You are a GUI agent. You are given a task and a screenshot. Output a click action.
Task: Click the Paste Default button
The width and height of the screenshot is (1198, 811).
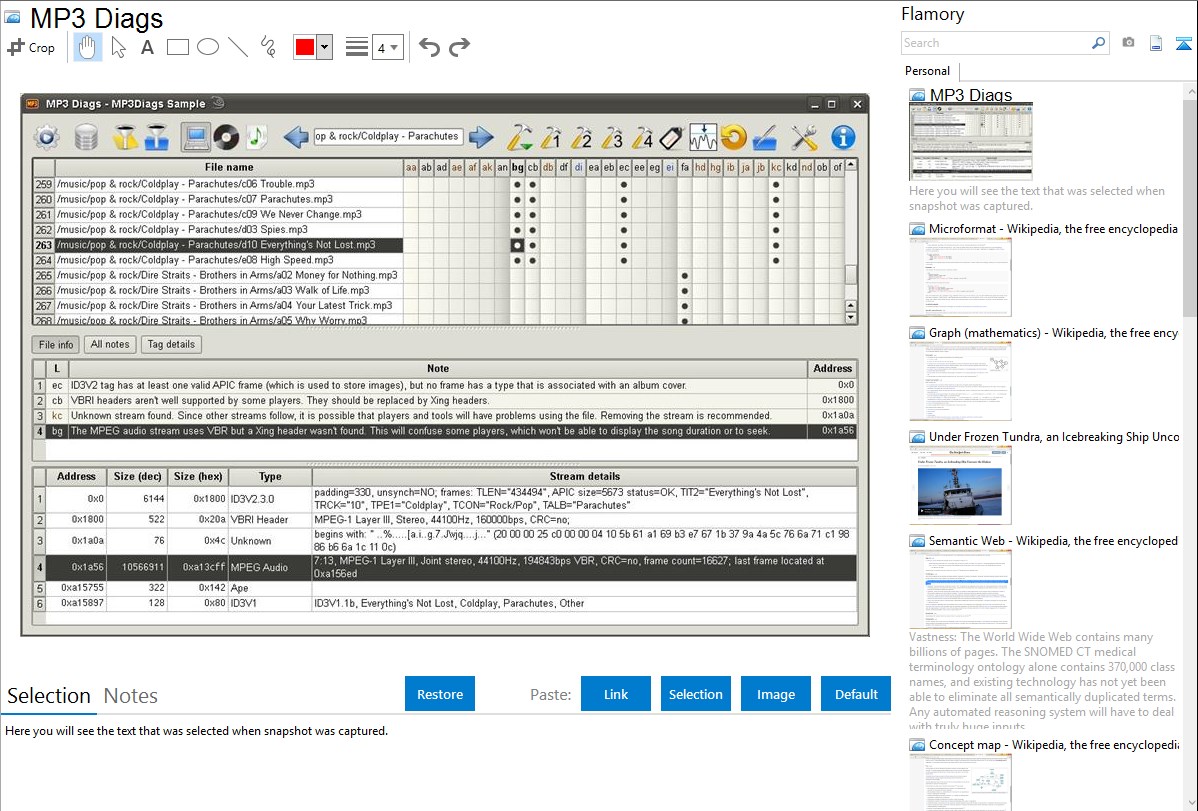[x=856, y=694]
